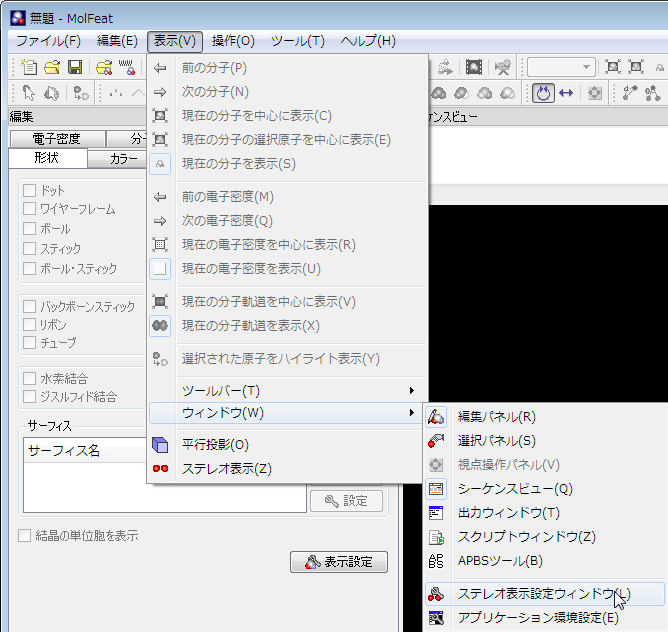Click the arrow pointer selection tool icon
Viewport: 668px width, 632px height.
click(29, 93)
